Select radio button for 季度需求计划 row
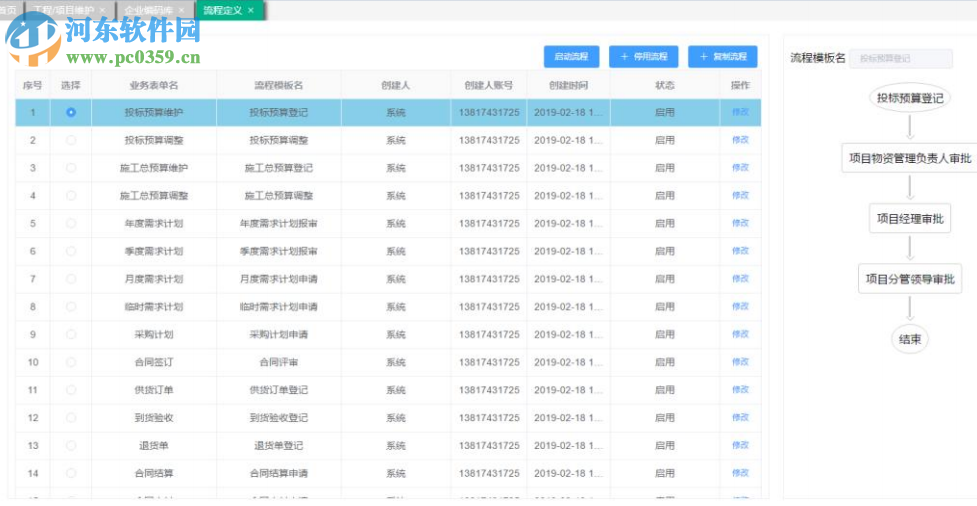The width and height of the screenshot is (977, 506). pyautogui.click(x=71, y=251)
